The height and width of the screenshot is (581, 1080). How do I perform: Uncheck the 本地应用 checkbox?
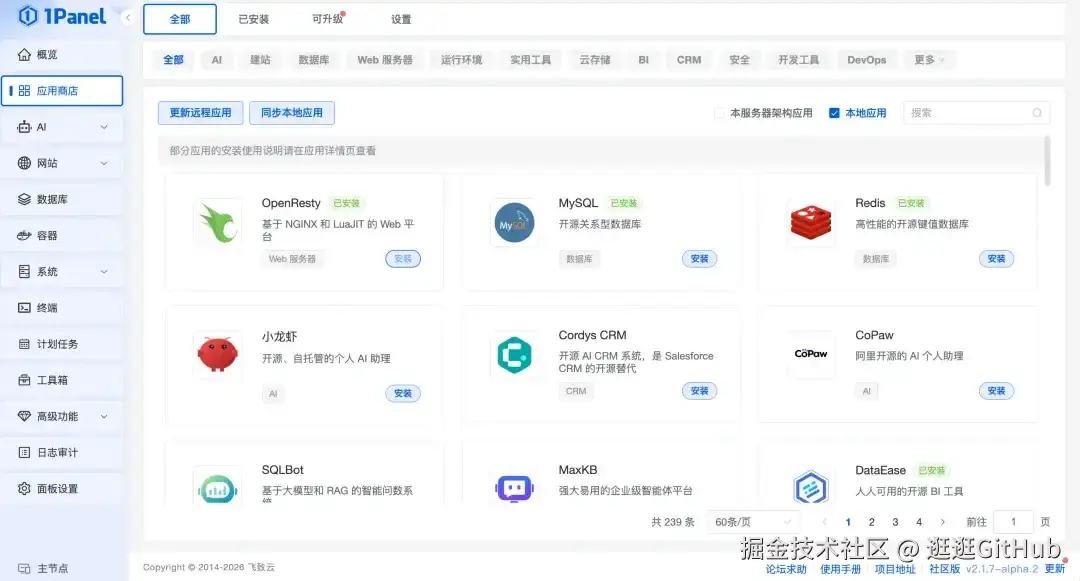[834, 113]
